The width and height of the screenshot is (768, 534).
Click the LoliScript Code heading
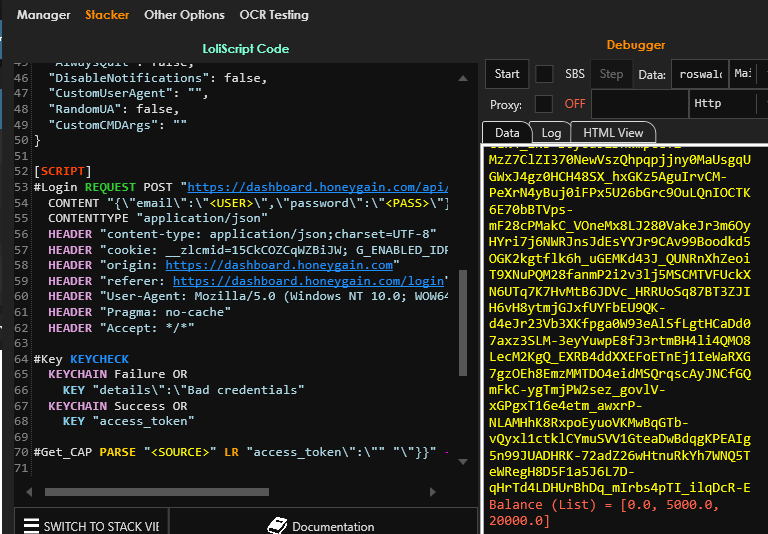pyautogui.click(x=245, y=49)
